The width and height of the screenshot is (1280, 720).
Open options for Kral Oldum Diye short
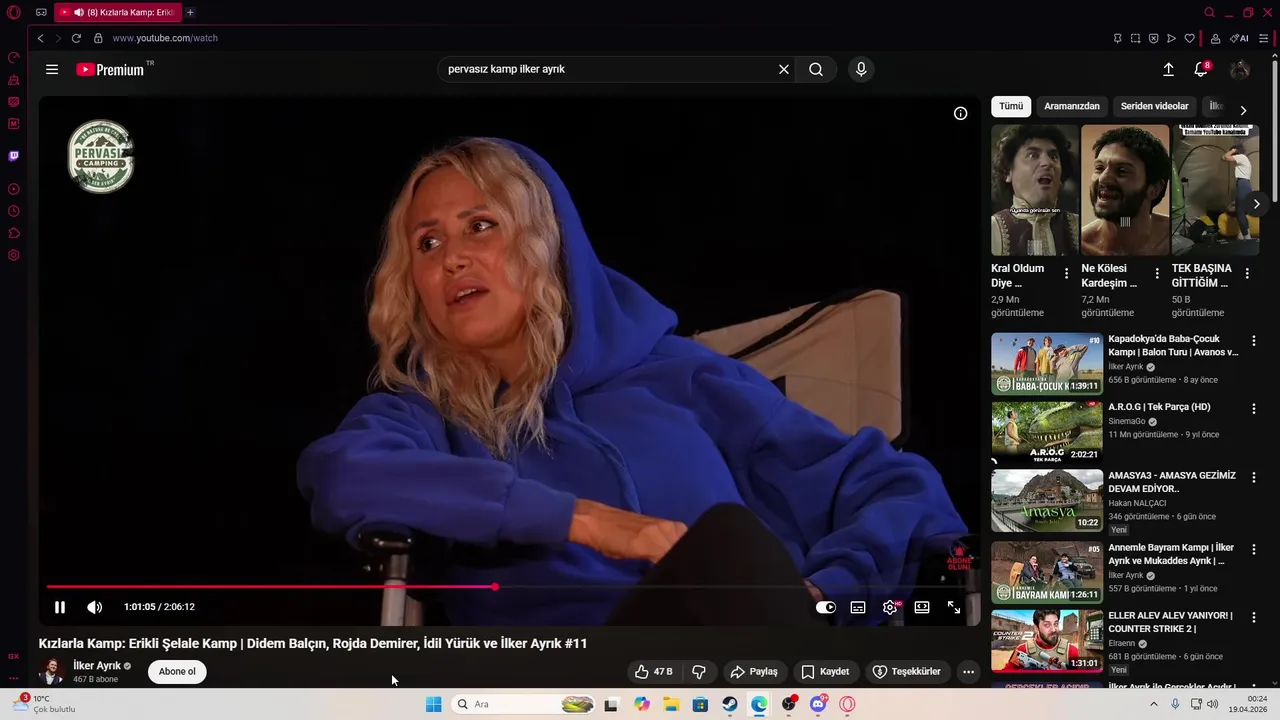coord(1066,273)
